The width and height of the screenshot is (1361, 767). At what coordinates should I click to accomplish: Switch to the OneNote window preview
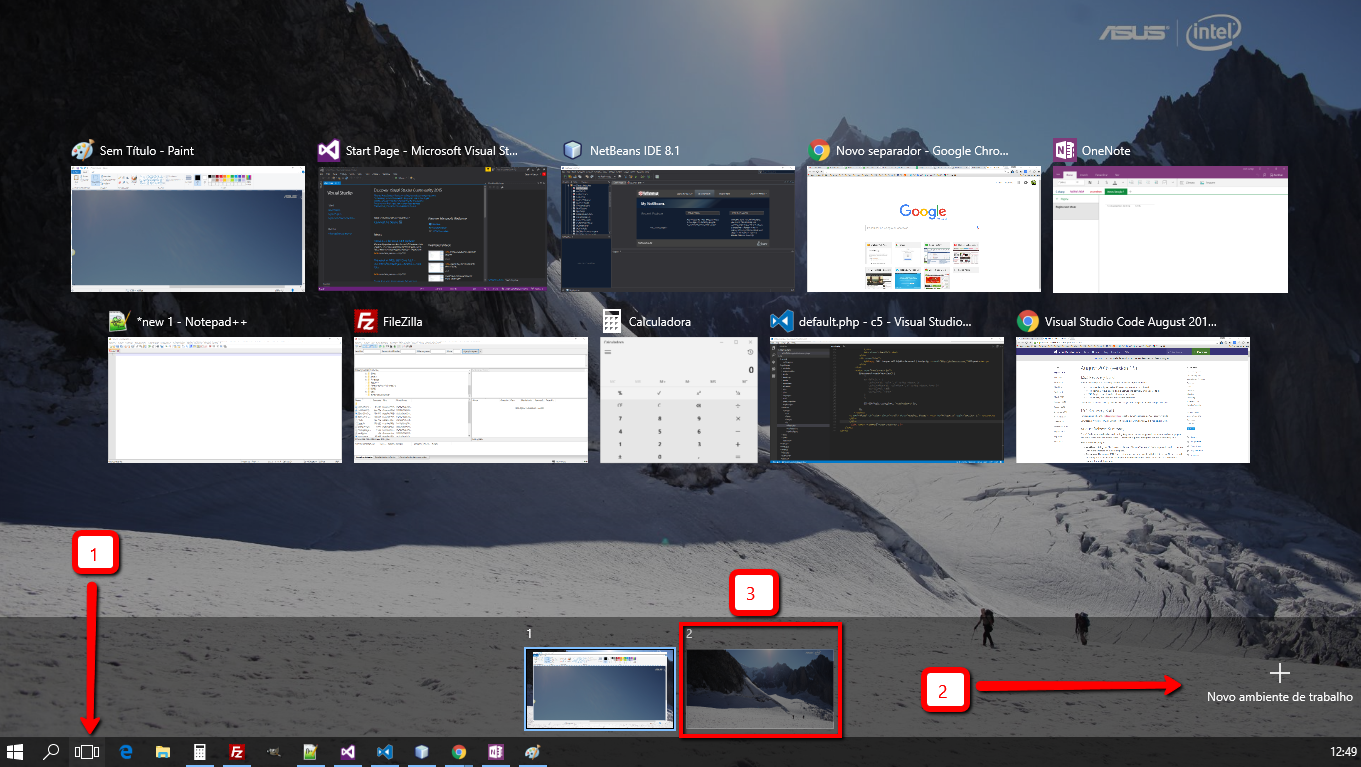tap(1170, 229)
